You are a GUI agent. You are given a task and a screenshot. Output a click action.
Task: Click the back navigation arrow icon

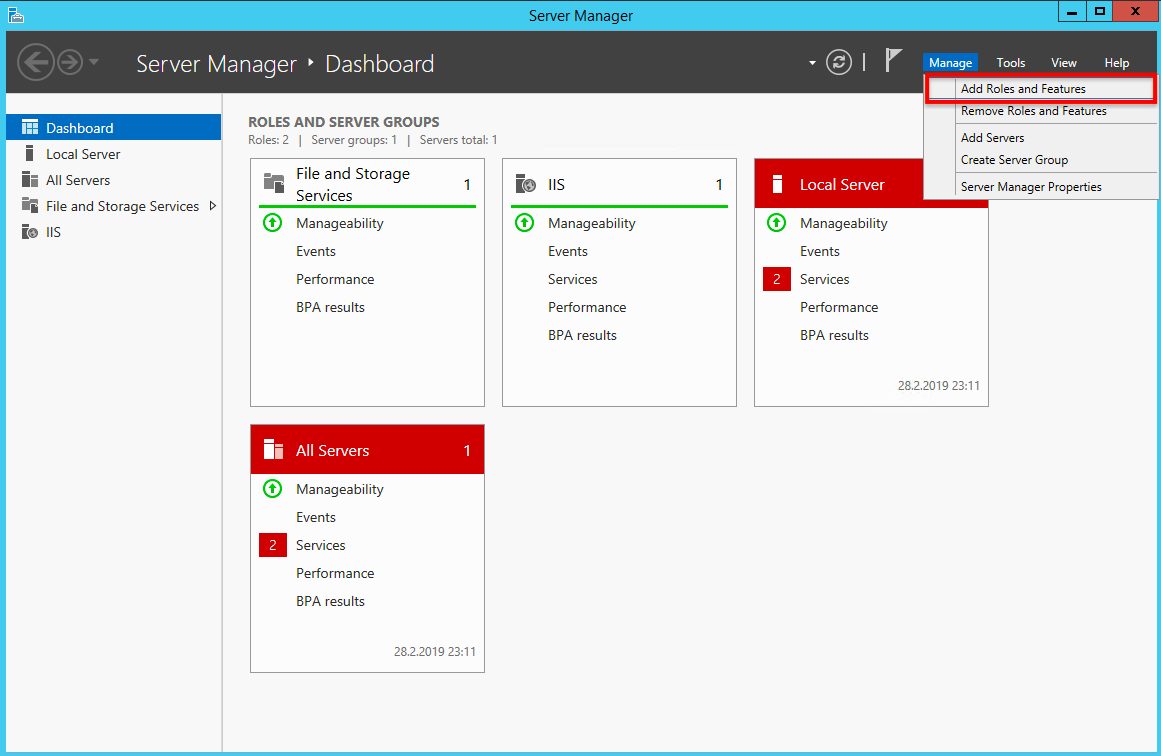point(36,62)
